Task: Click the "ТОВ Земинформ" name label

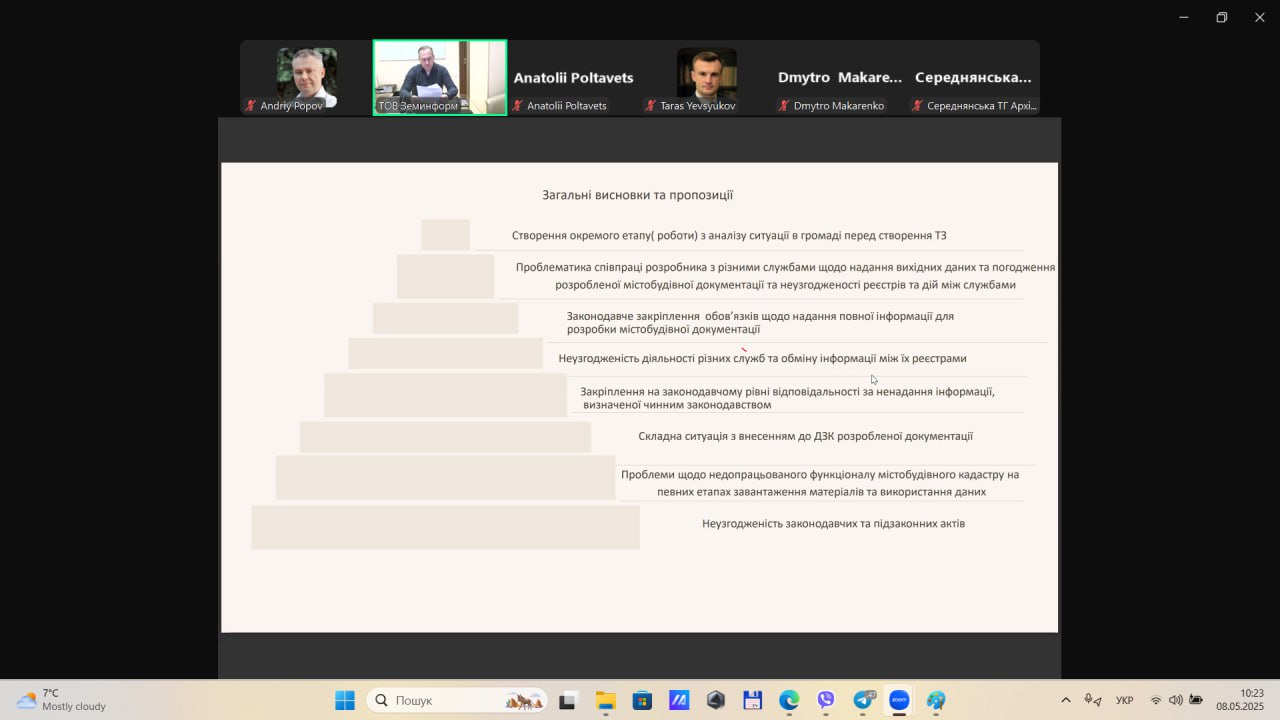Action: (418, 106)
